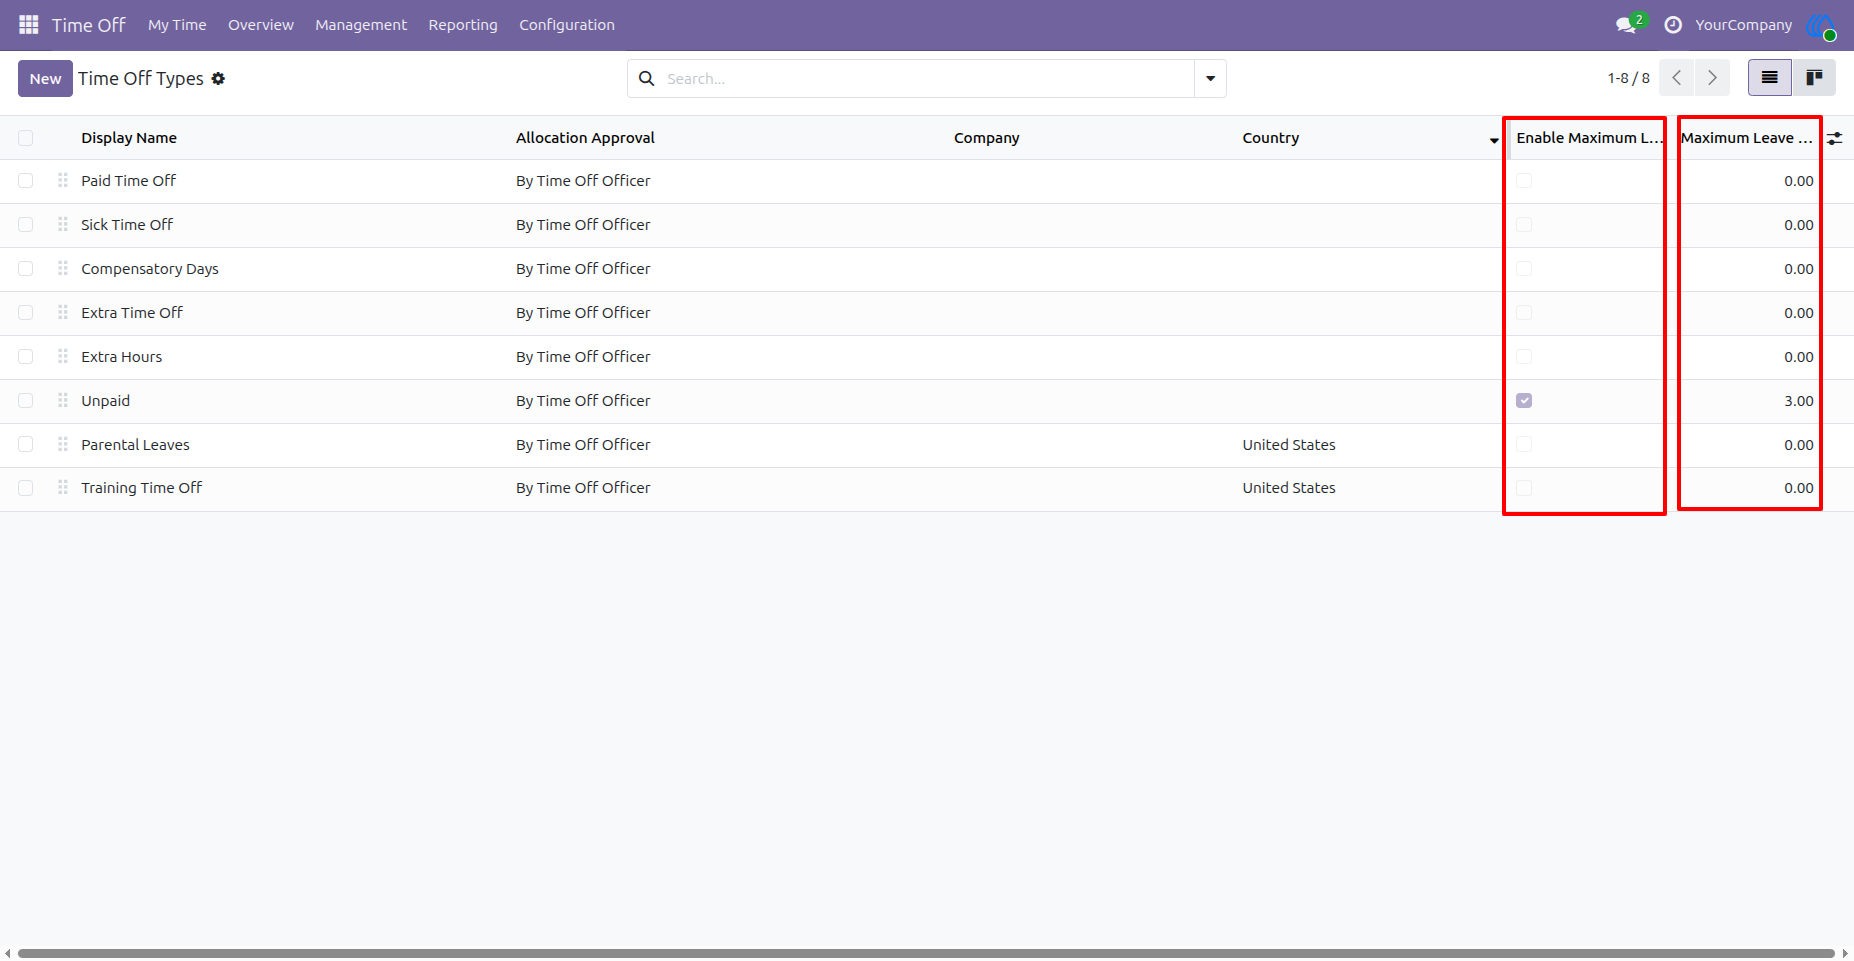Click United States in Parental Leaves row
1854x961 pixels.
tap(1289, 445)
